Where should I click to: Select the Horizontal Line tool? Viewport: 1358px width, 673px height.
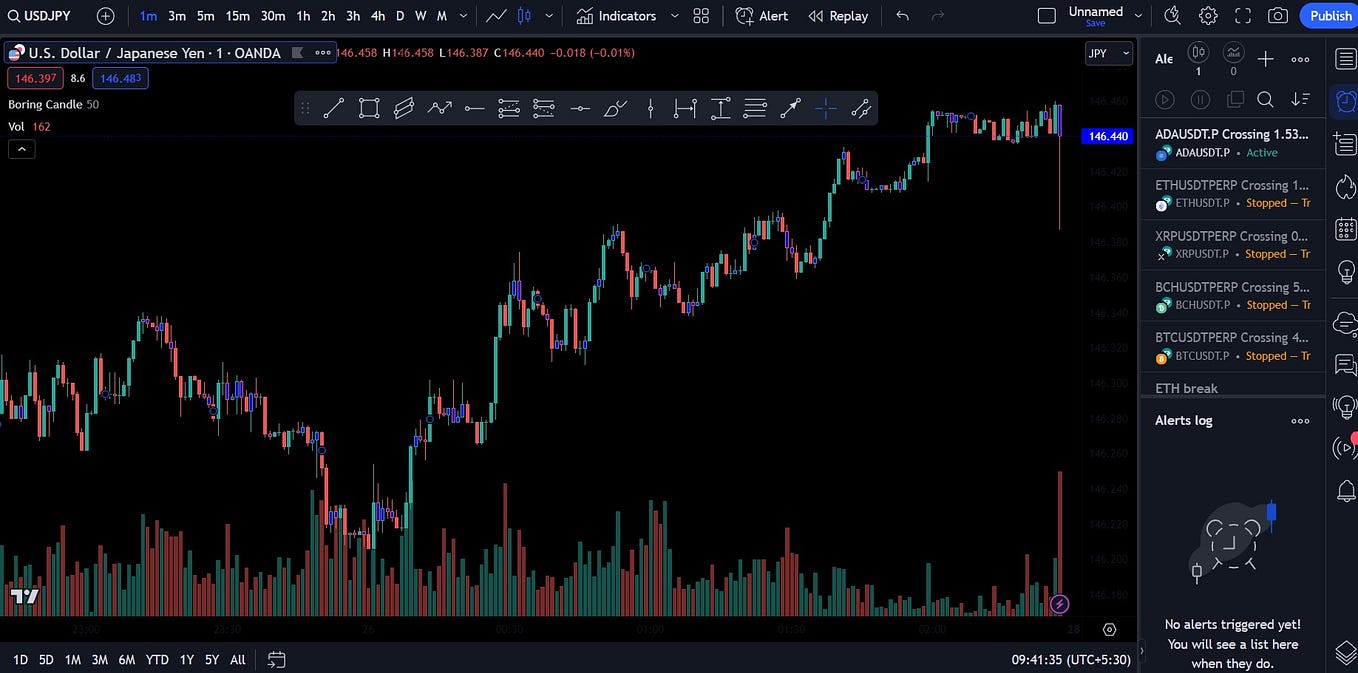tap(474, 108)
